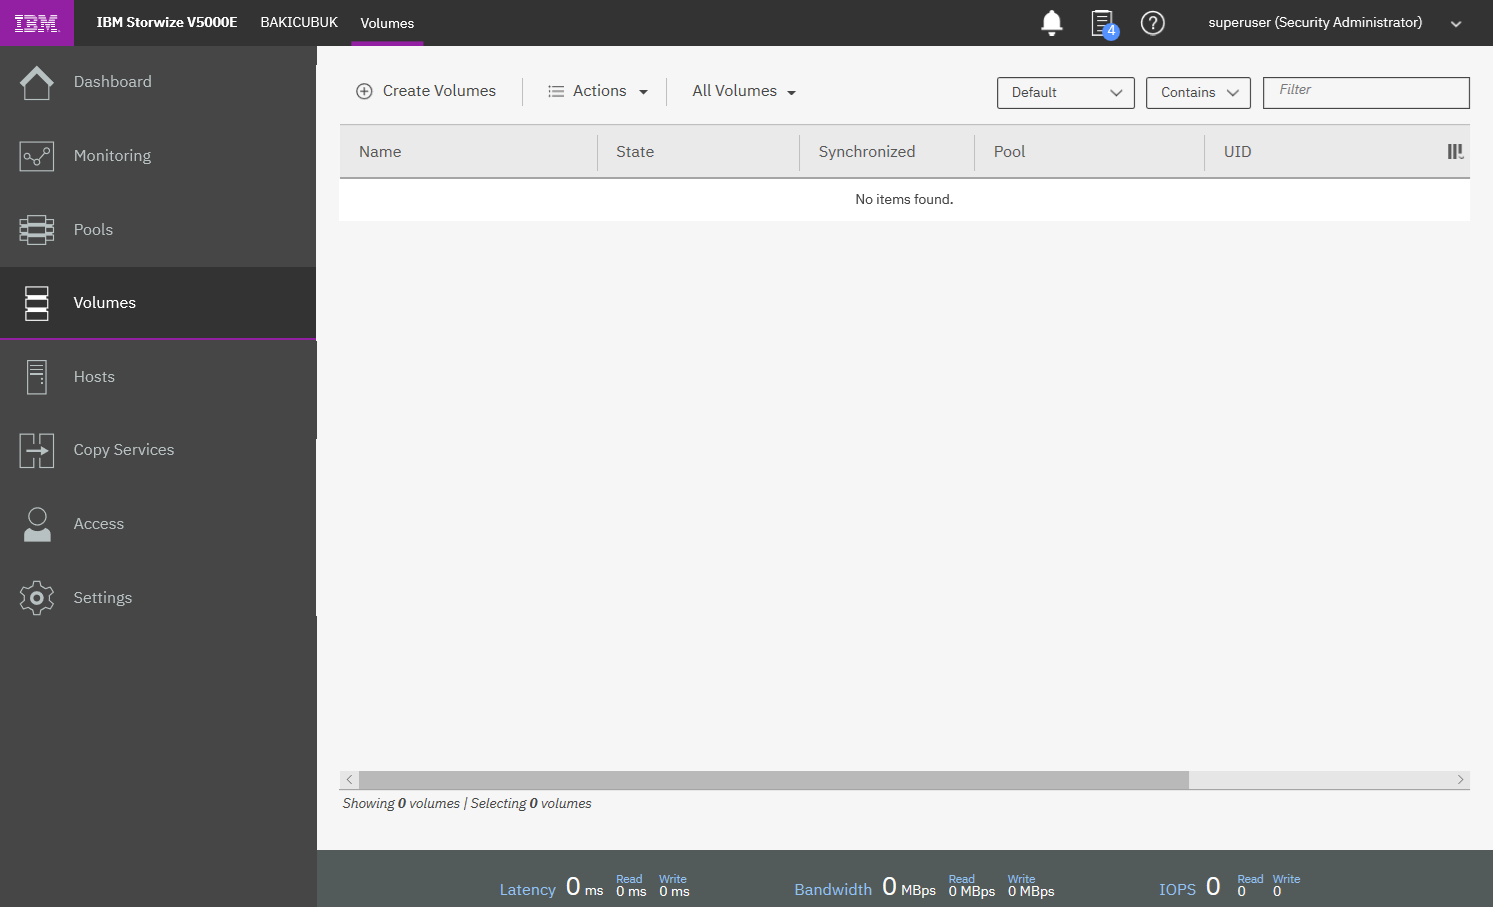Open the Default filter field dropdown
This screenshot has width=1493, height=907.
point(1065,93)
